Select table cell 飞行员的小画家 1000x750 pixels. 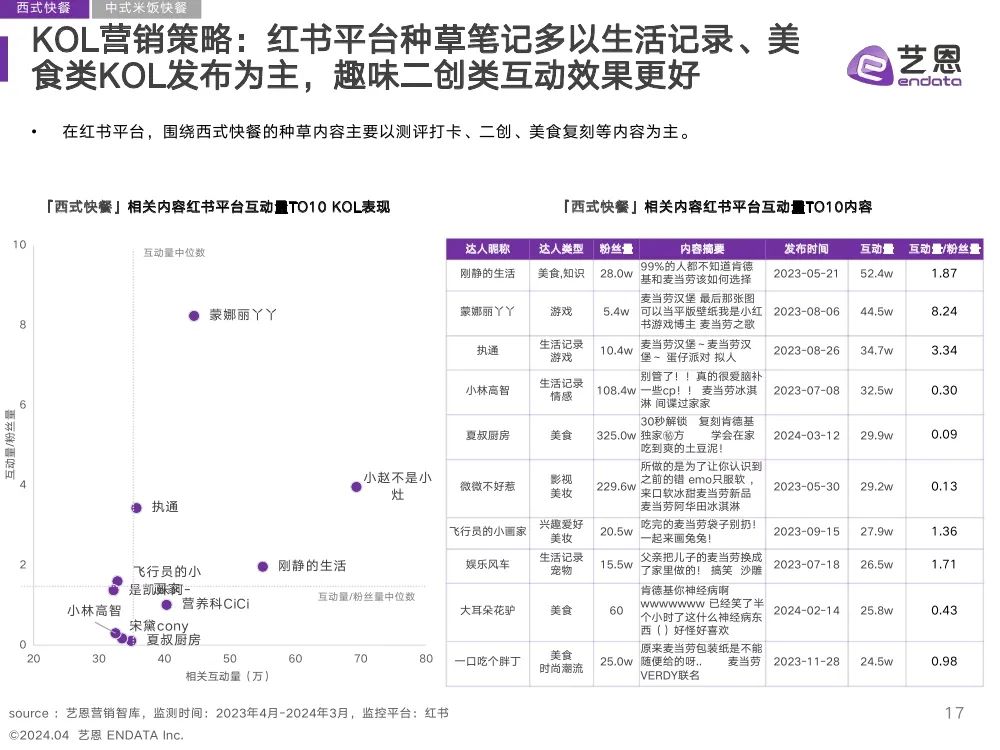[x=488, y=532]
